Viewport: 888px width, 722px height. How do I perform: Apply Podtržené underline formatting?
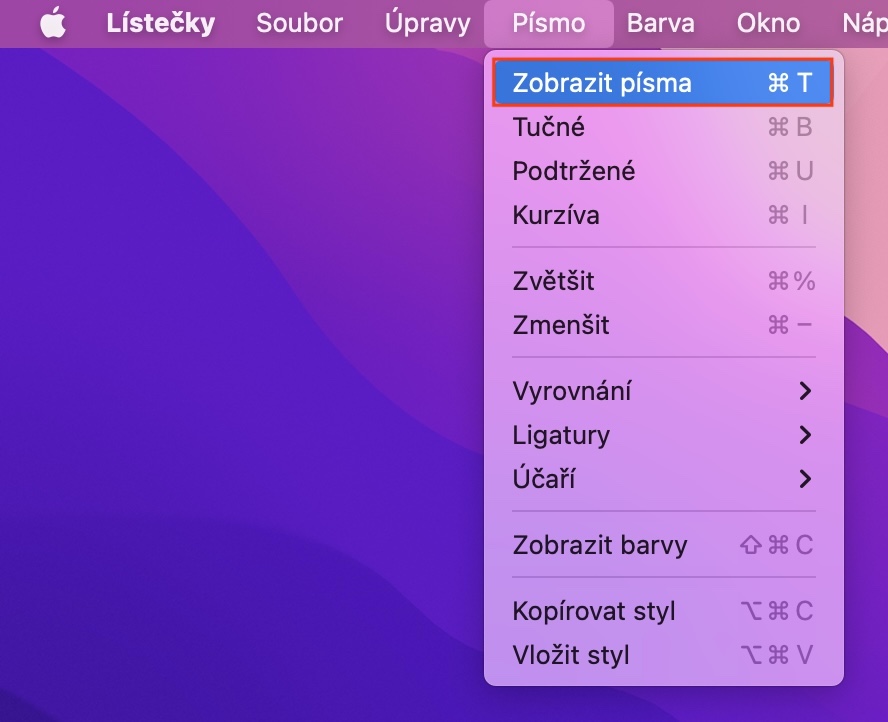pyautogui.click(x=574, y=171)
